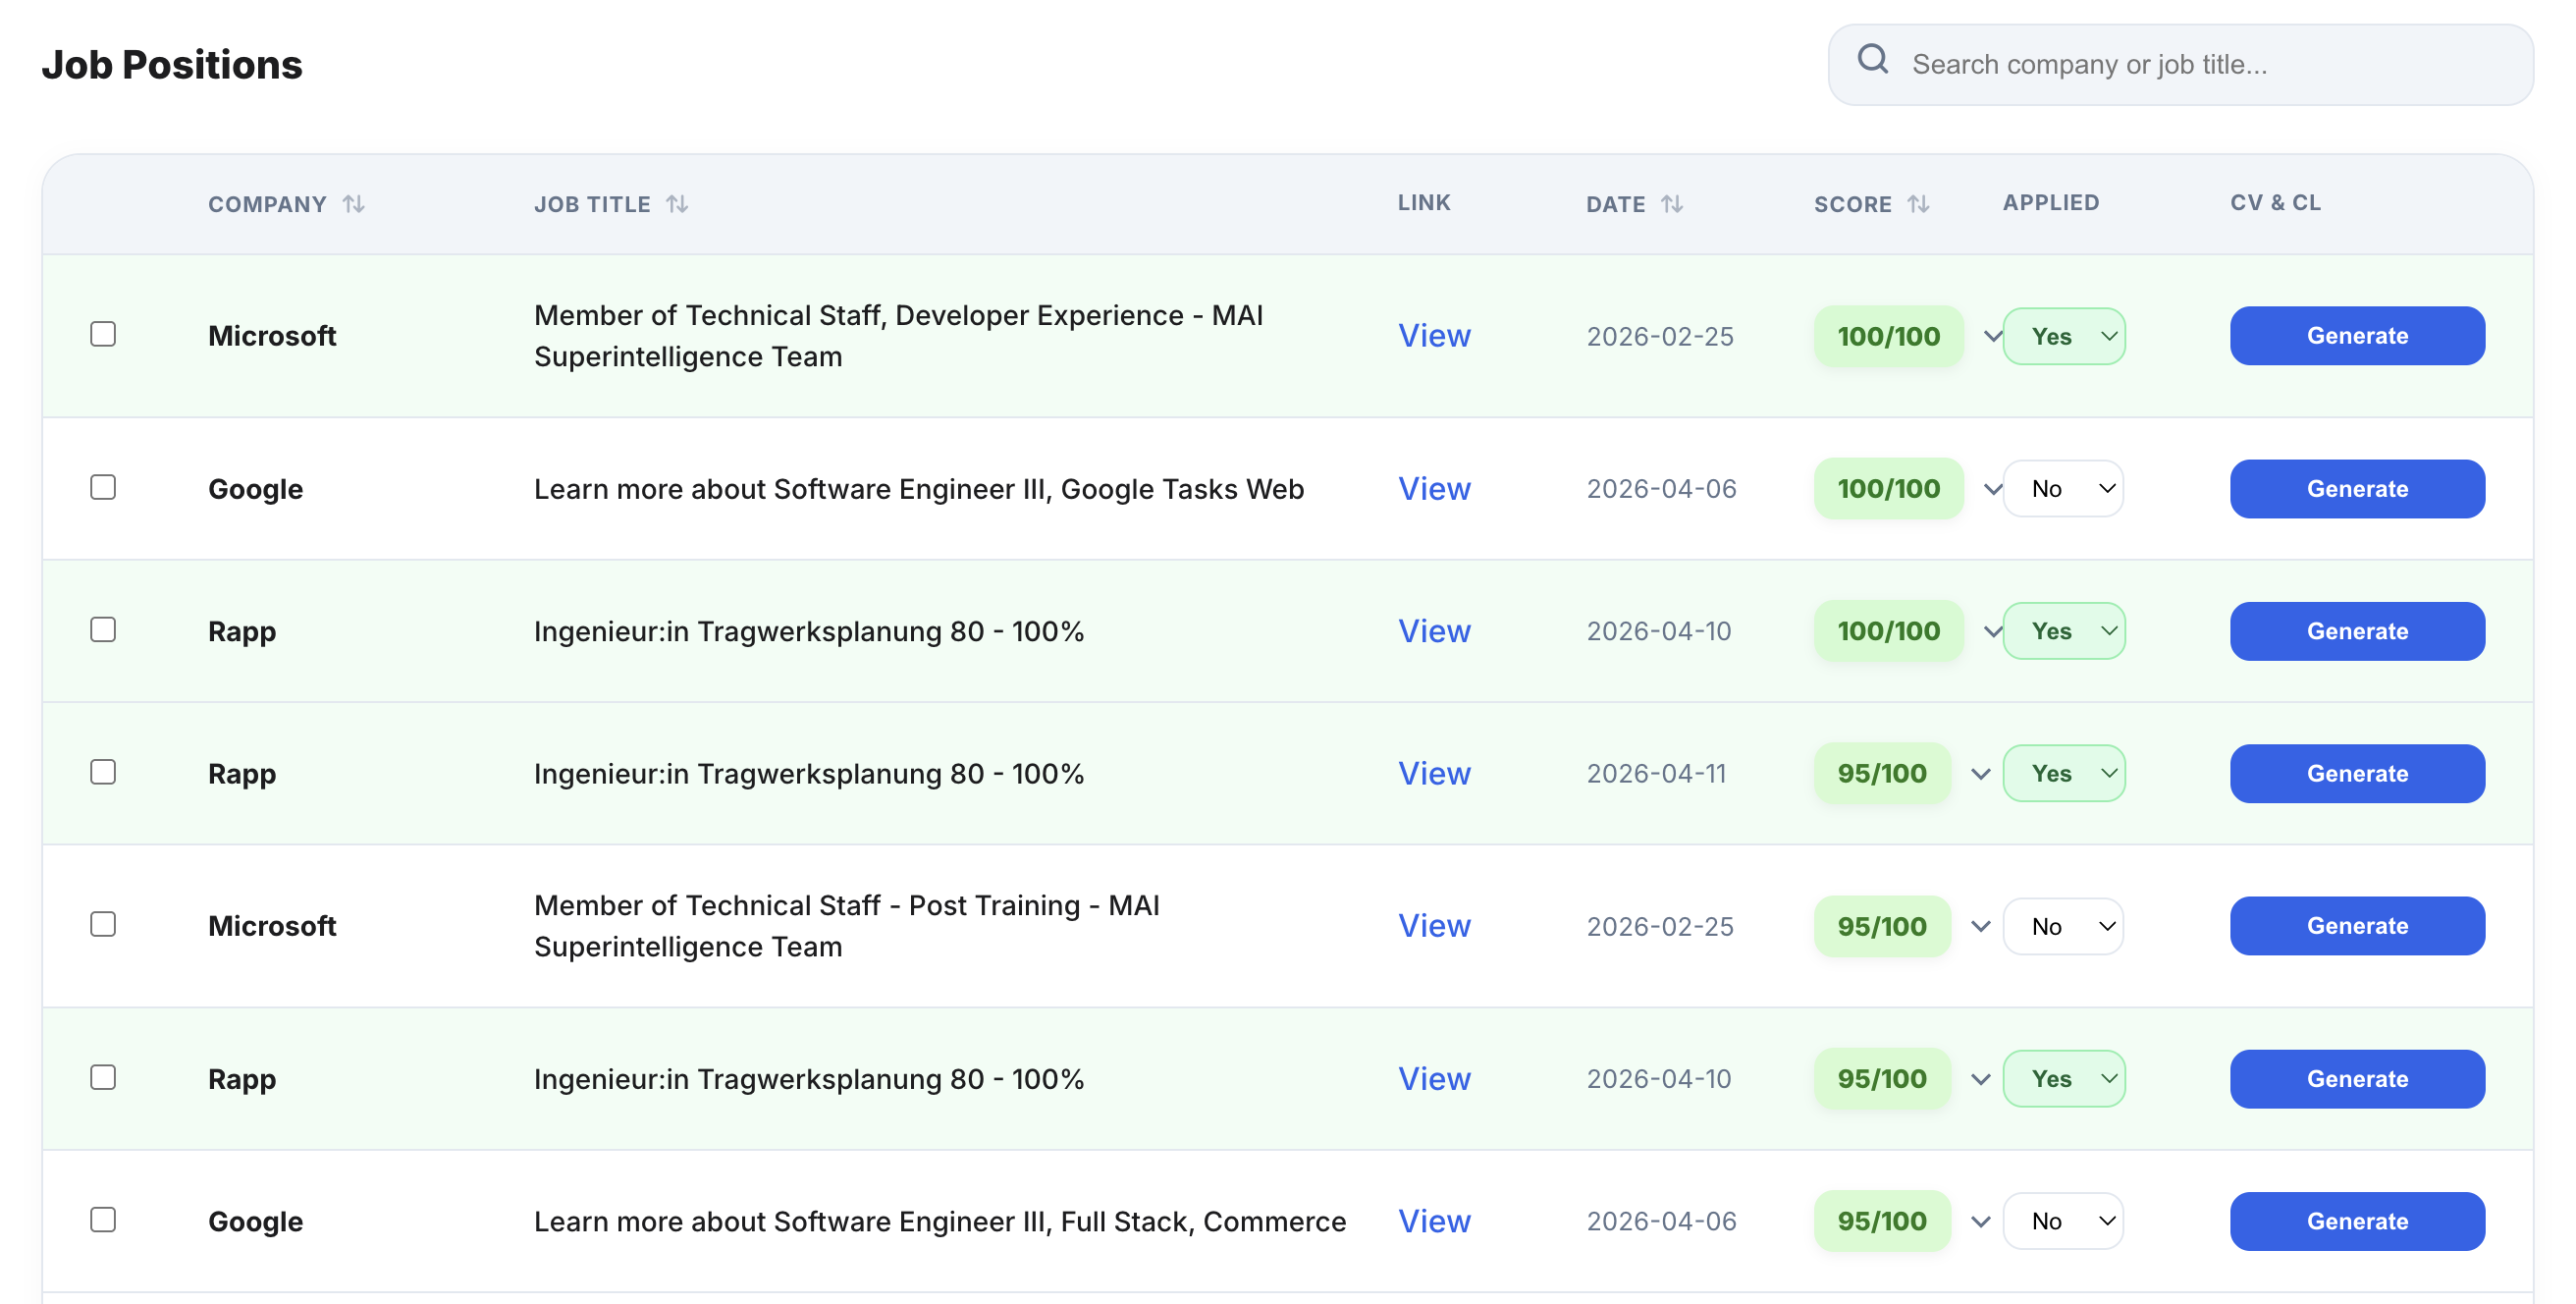
Task: Generate CV for Rapp 2026-04-11 job
Action: [2357, 774]
